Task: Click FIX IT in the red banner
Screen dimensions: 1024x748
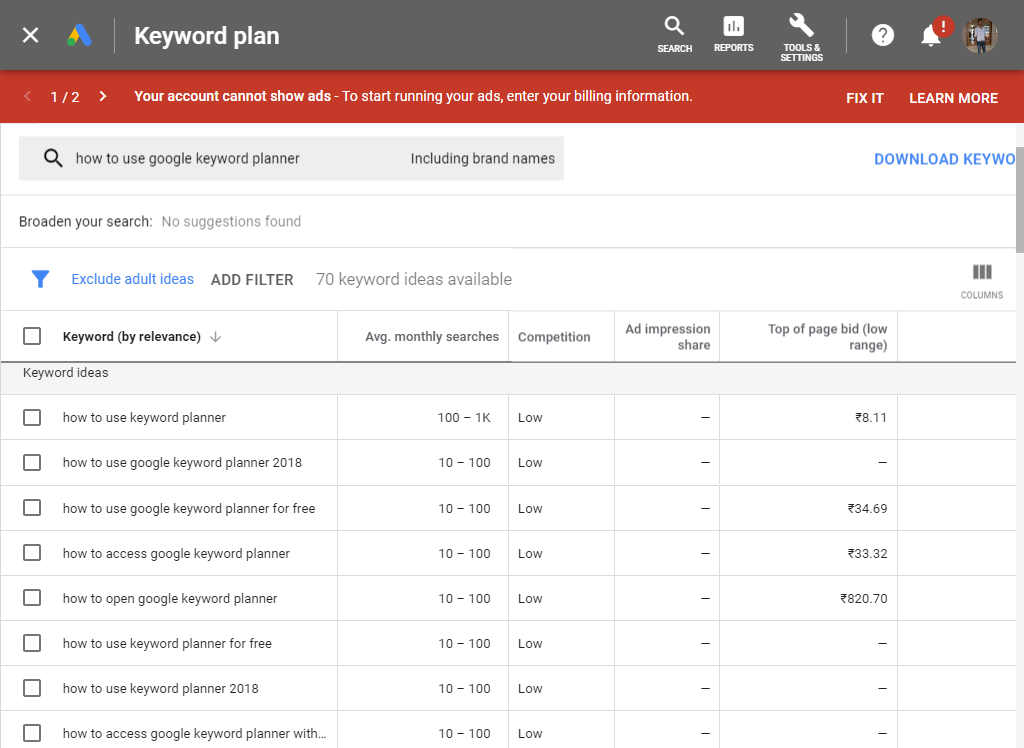Action: click(x=865, y=98)
